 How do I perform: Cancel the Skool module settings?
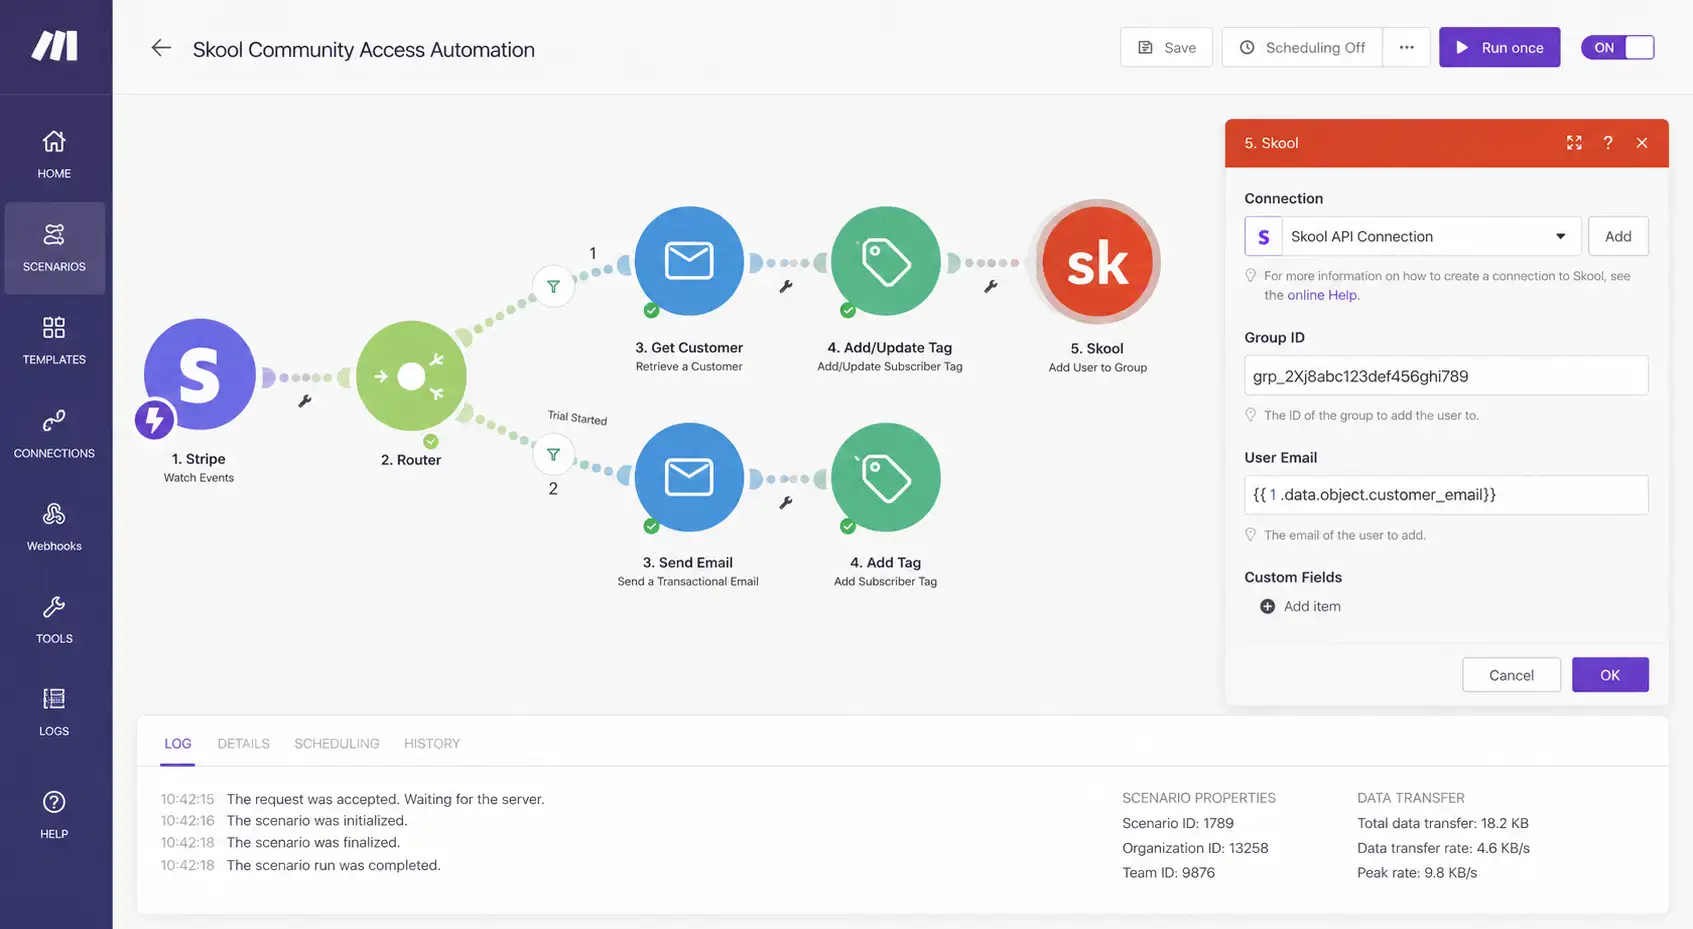pos(1511,675)
